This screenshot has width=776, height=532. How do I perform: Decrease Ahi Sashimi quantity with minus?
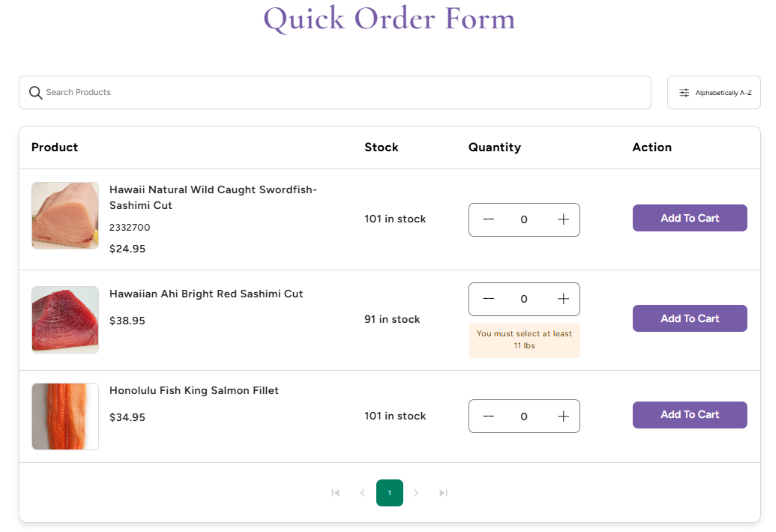[x=488, y=299]
